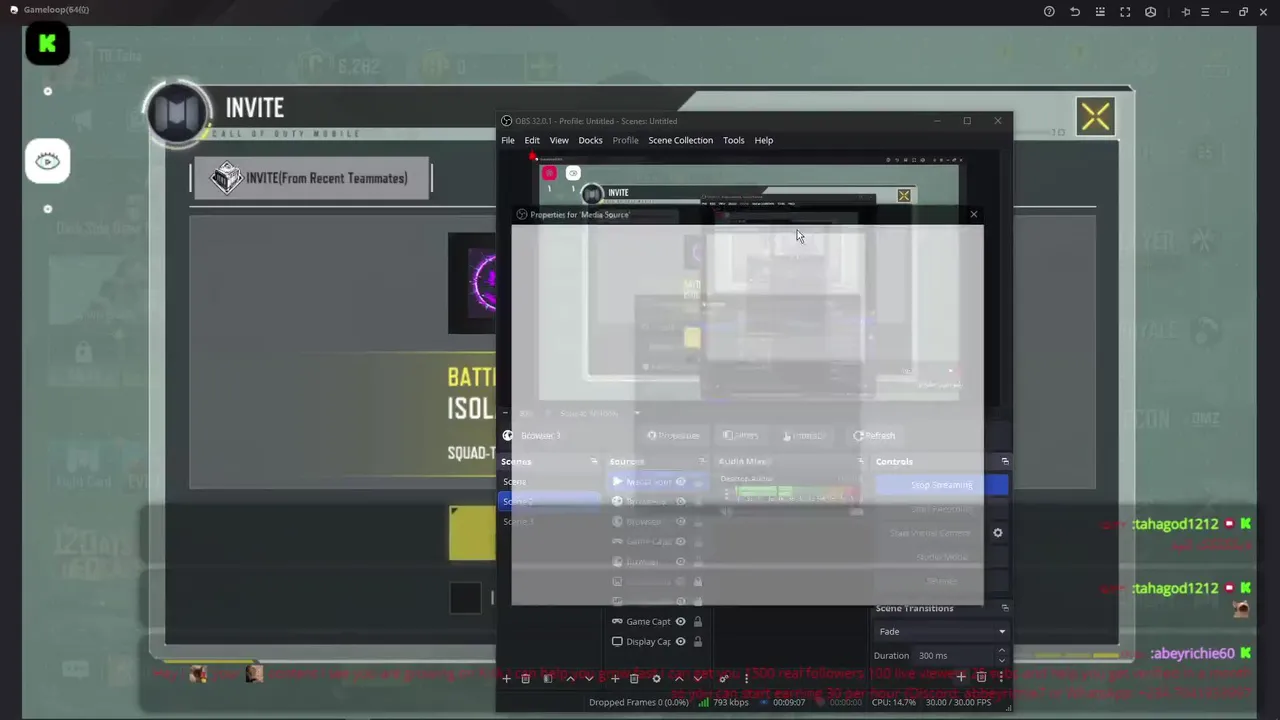Toggle Gameloop fullscreen icon
Image resolution: width=1280 pixels, height=720 pixels.
coord(1125,11)
